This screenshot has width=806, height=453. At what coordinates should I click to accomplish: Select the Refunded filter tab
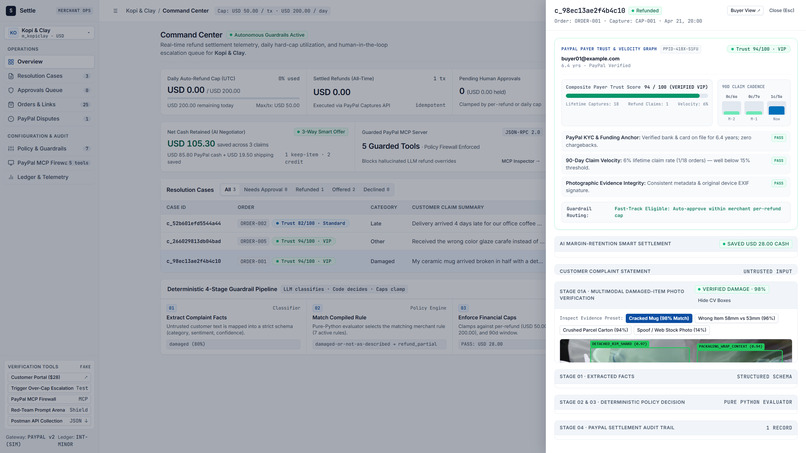pos(309,190)
